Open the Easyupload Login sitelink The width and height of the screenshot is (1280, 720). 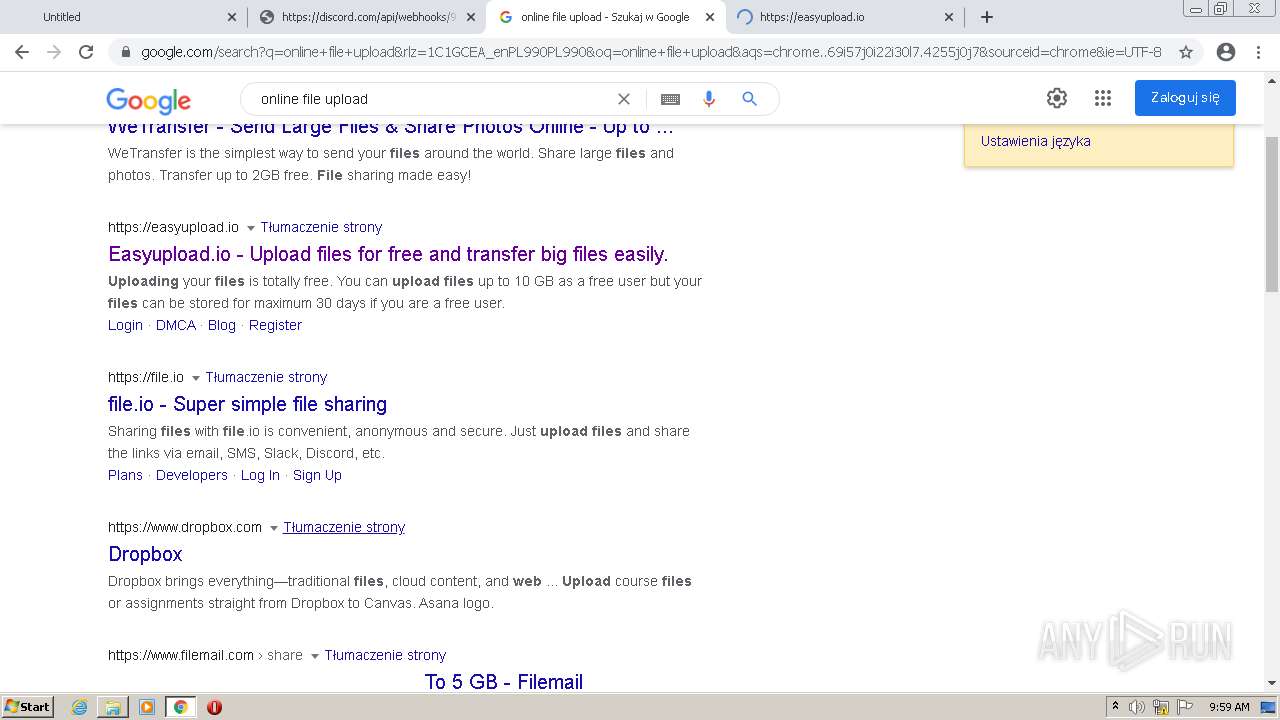pos(125,325)
